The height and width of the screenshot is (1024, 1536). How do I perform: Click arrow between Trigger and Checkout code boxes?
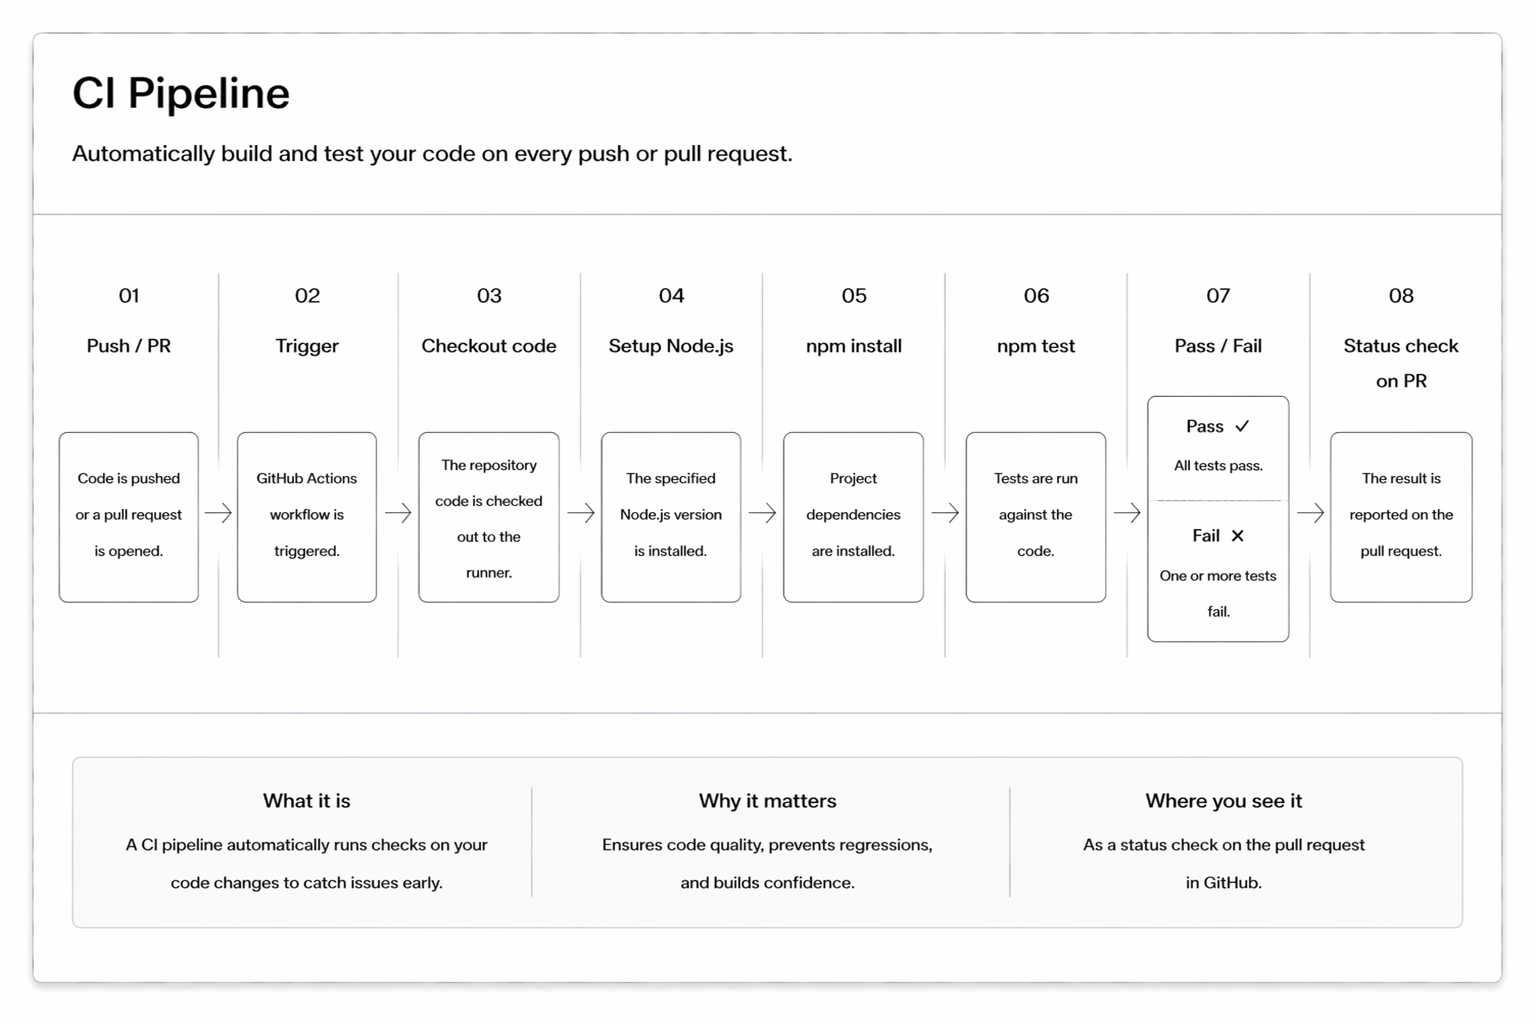tap(398, 513)
